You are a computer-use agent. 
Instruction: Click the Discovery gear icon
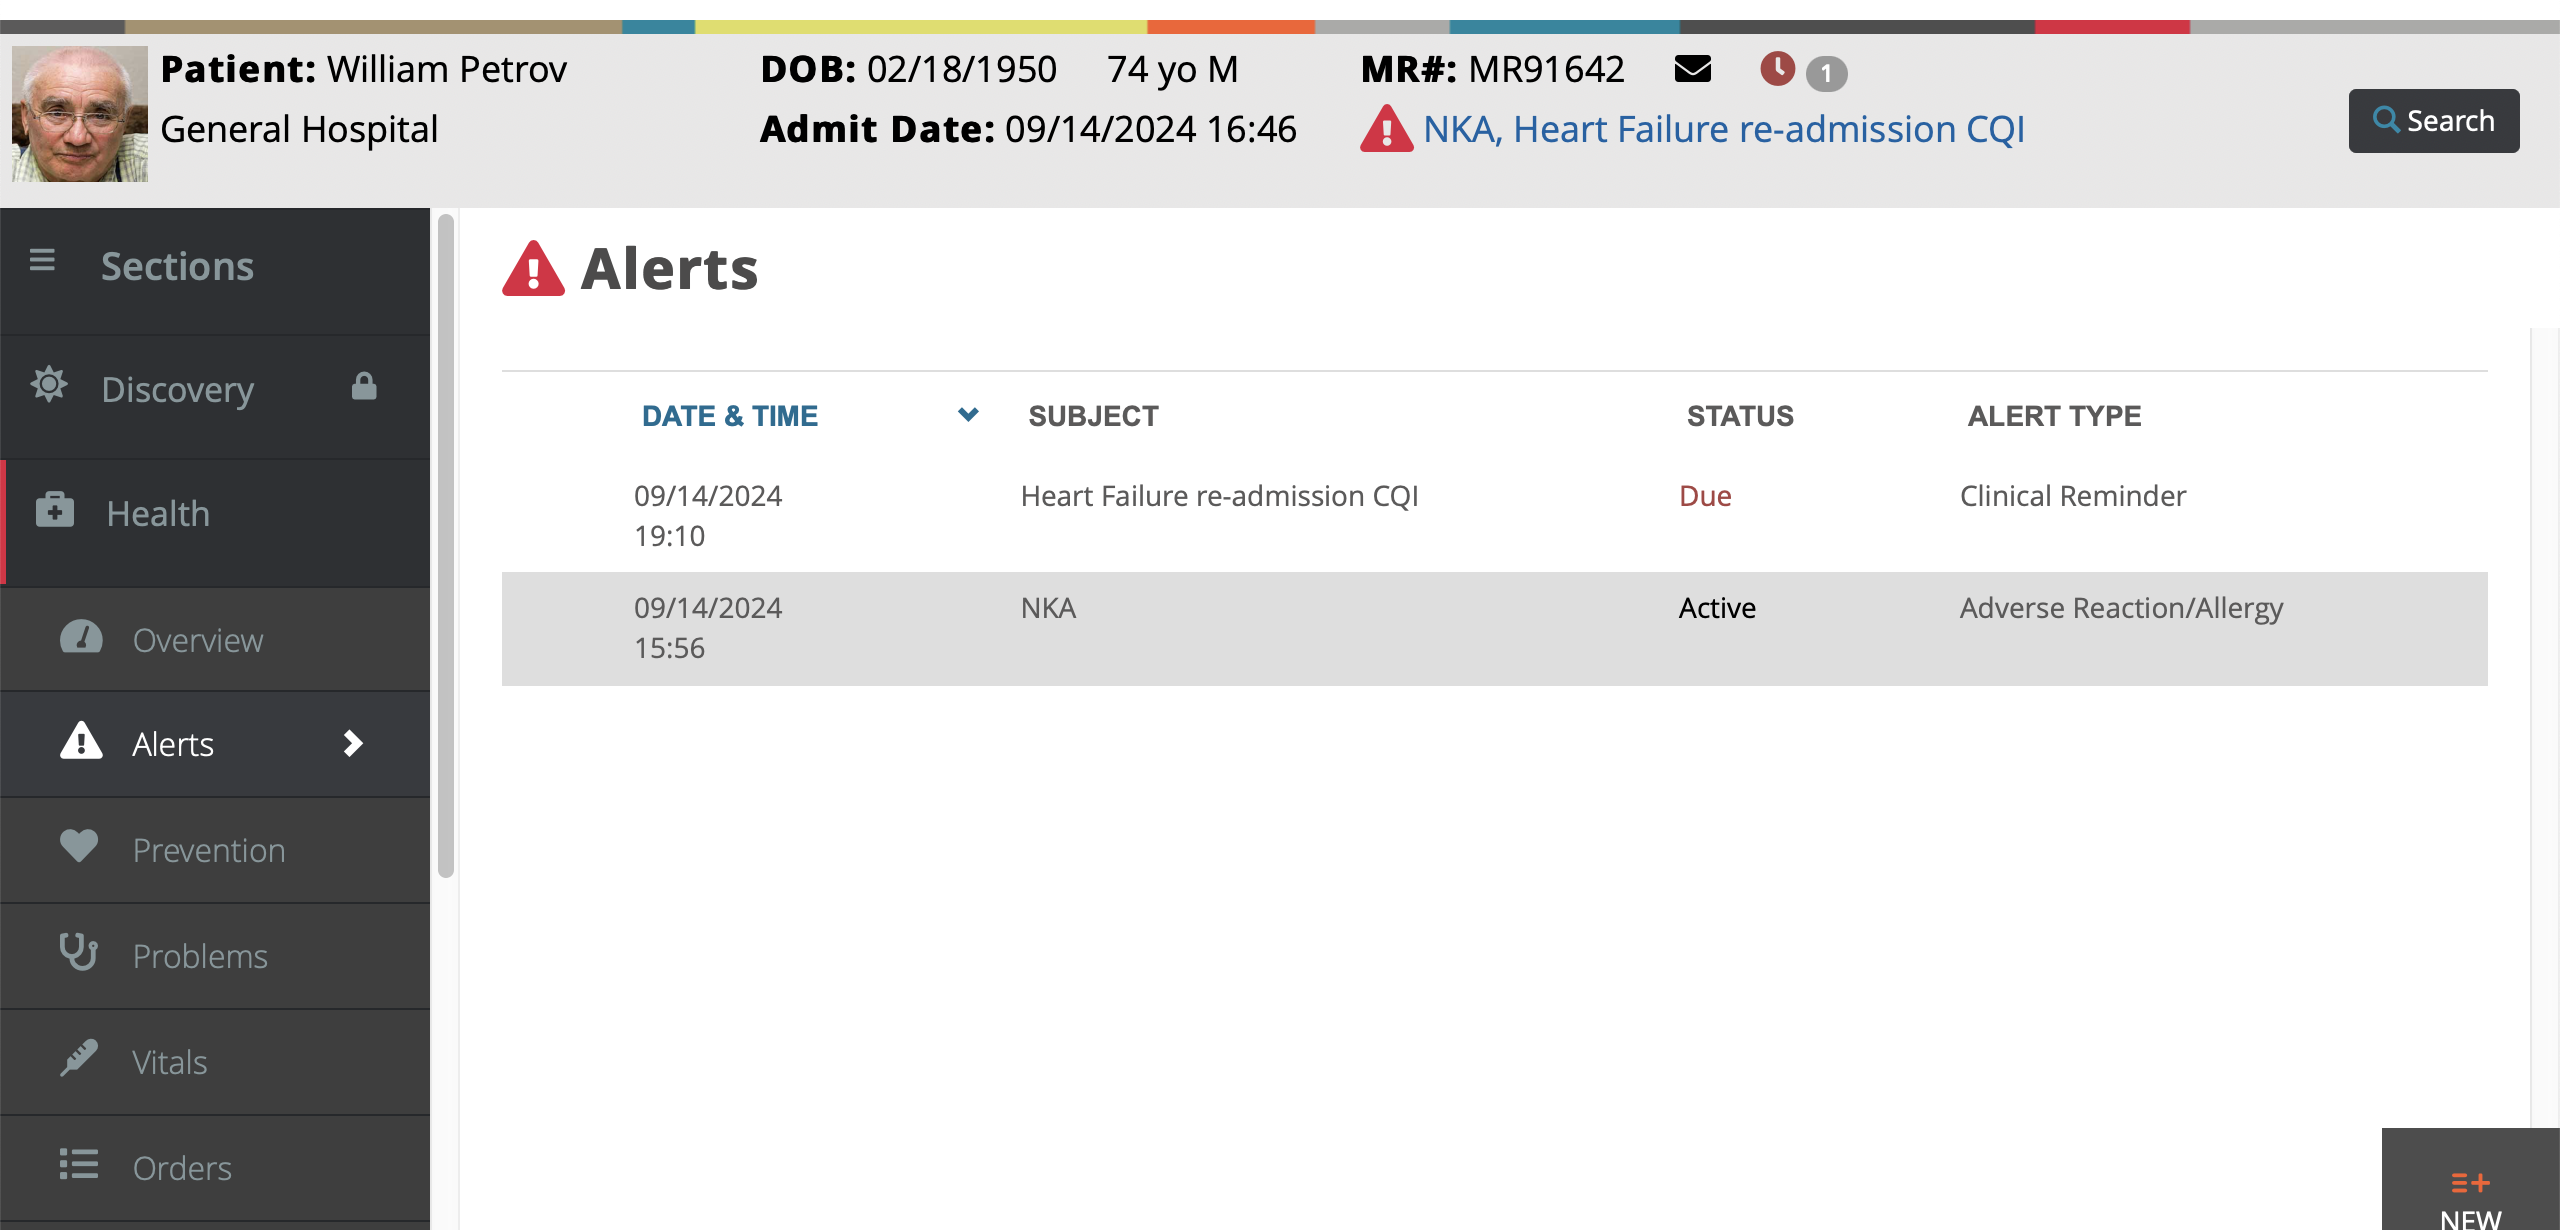click(x=48, y=385)
